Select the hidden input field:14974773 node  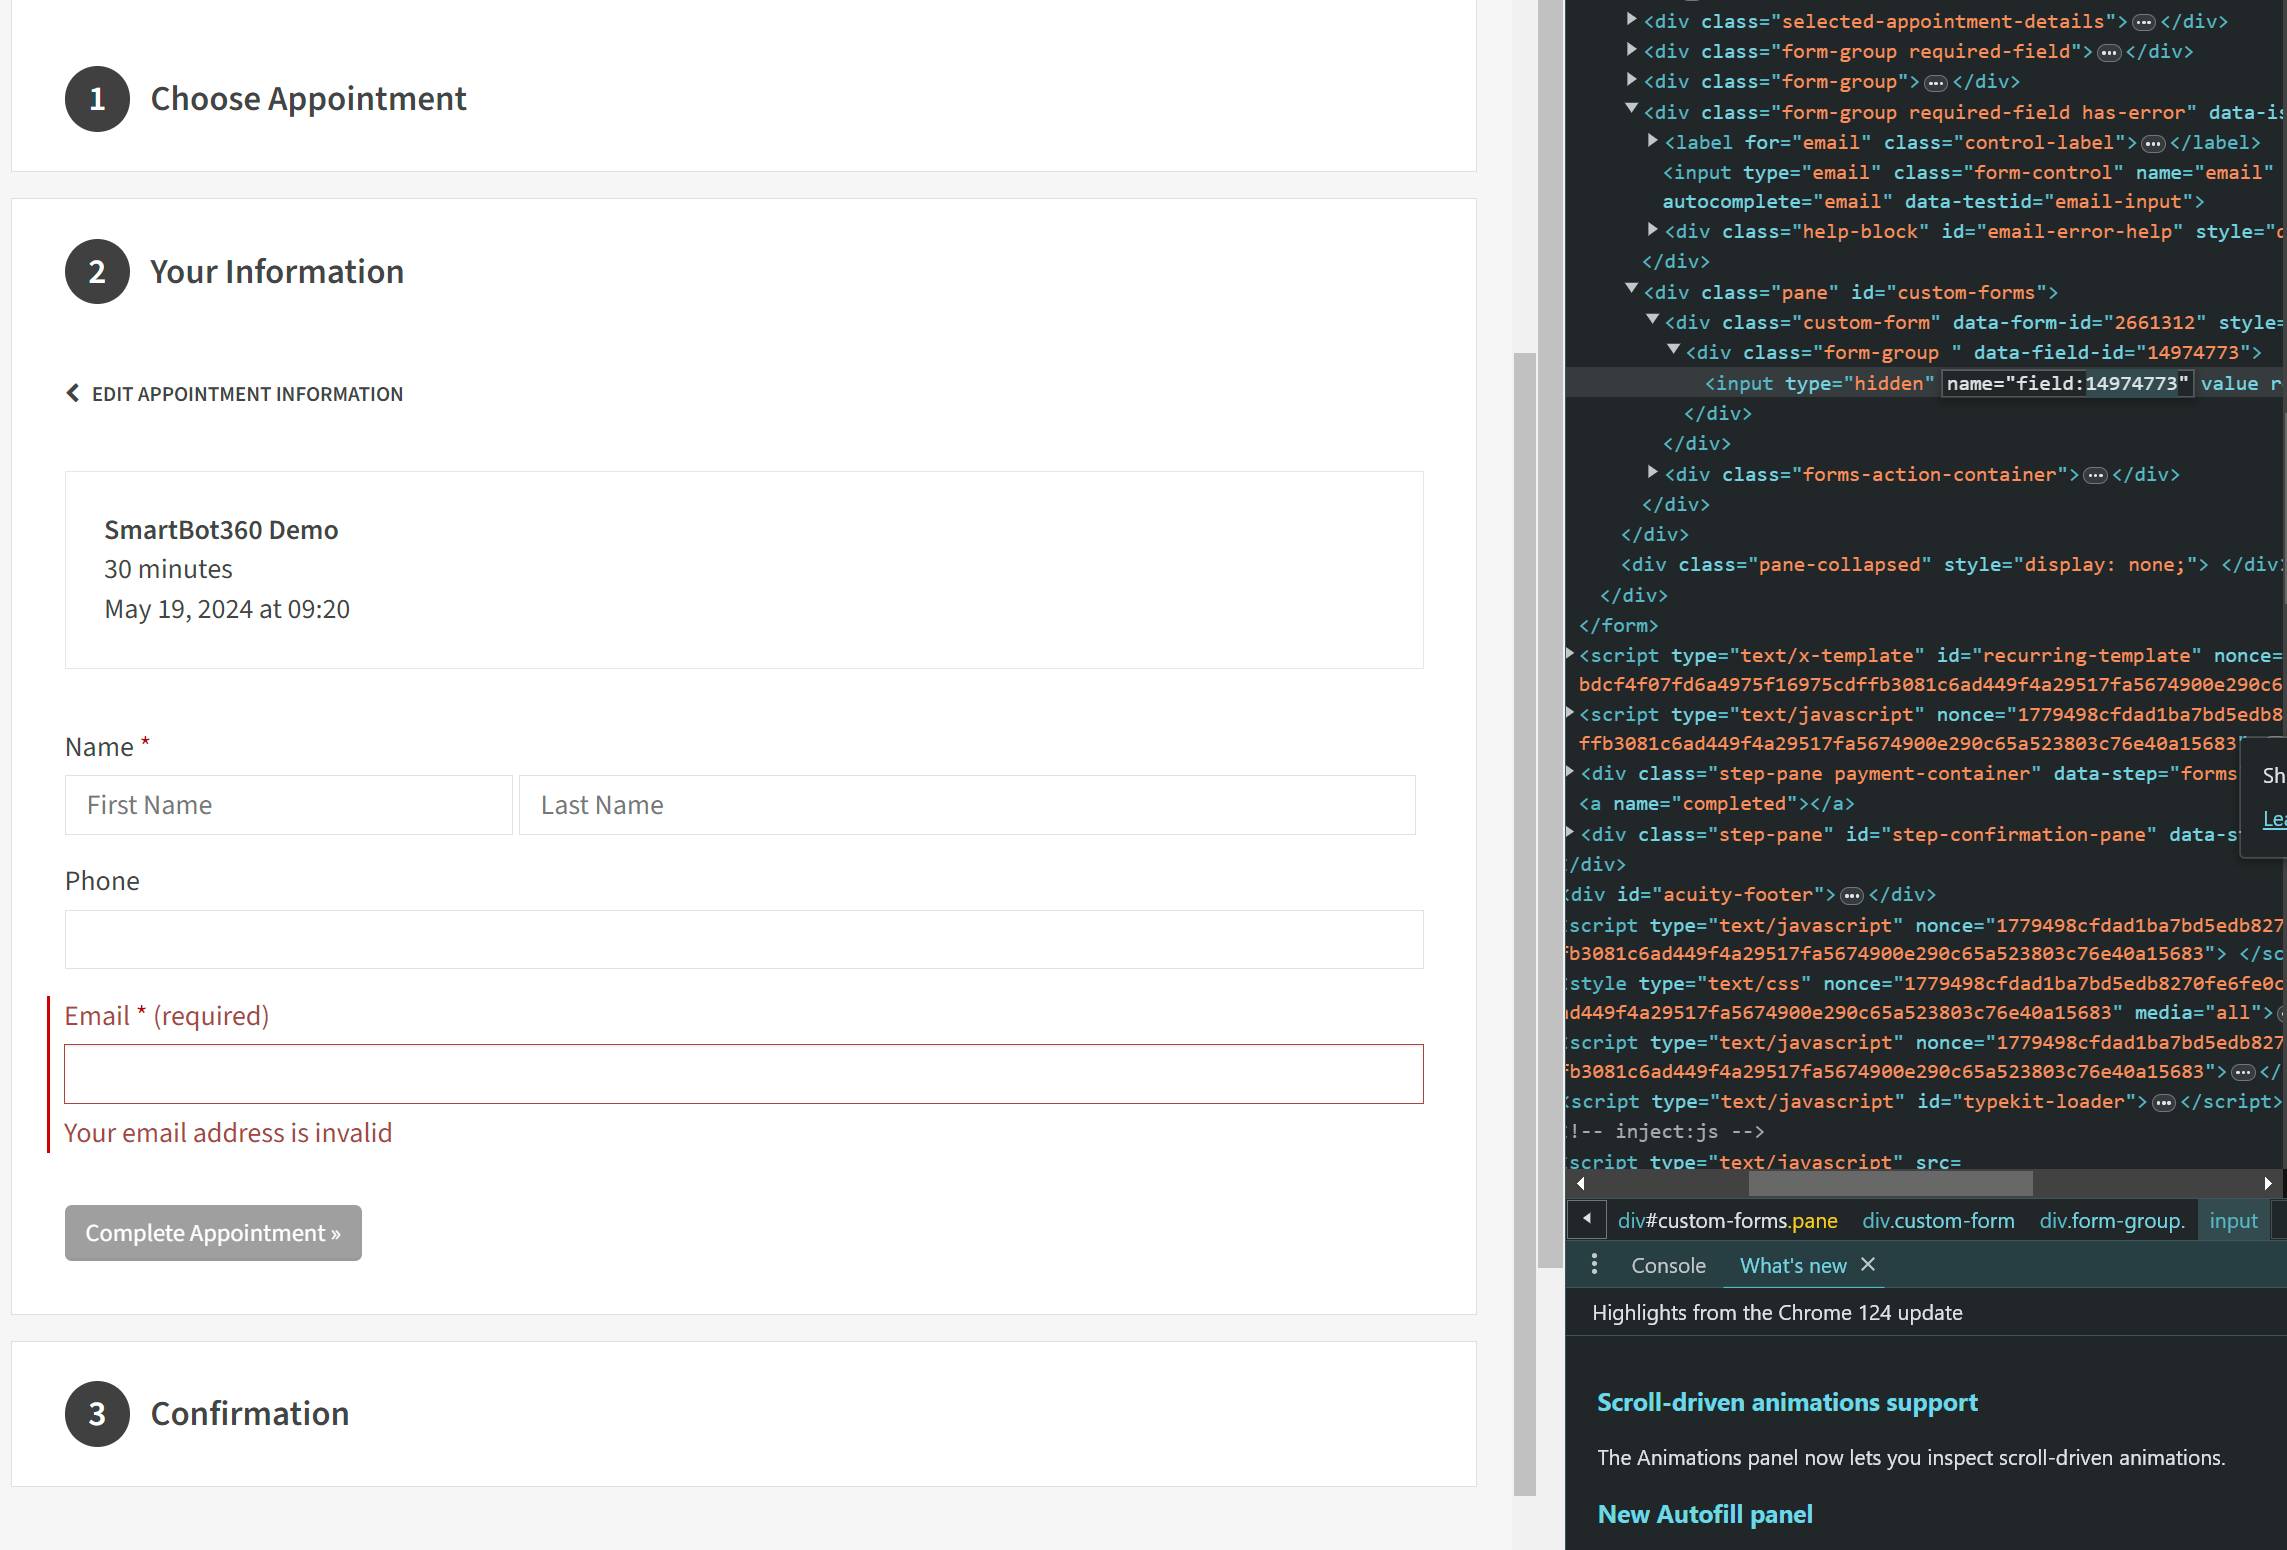[x=1925, y=383]
